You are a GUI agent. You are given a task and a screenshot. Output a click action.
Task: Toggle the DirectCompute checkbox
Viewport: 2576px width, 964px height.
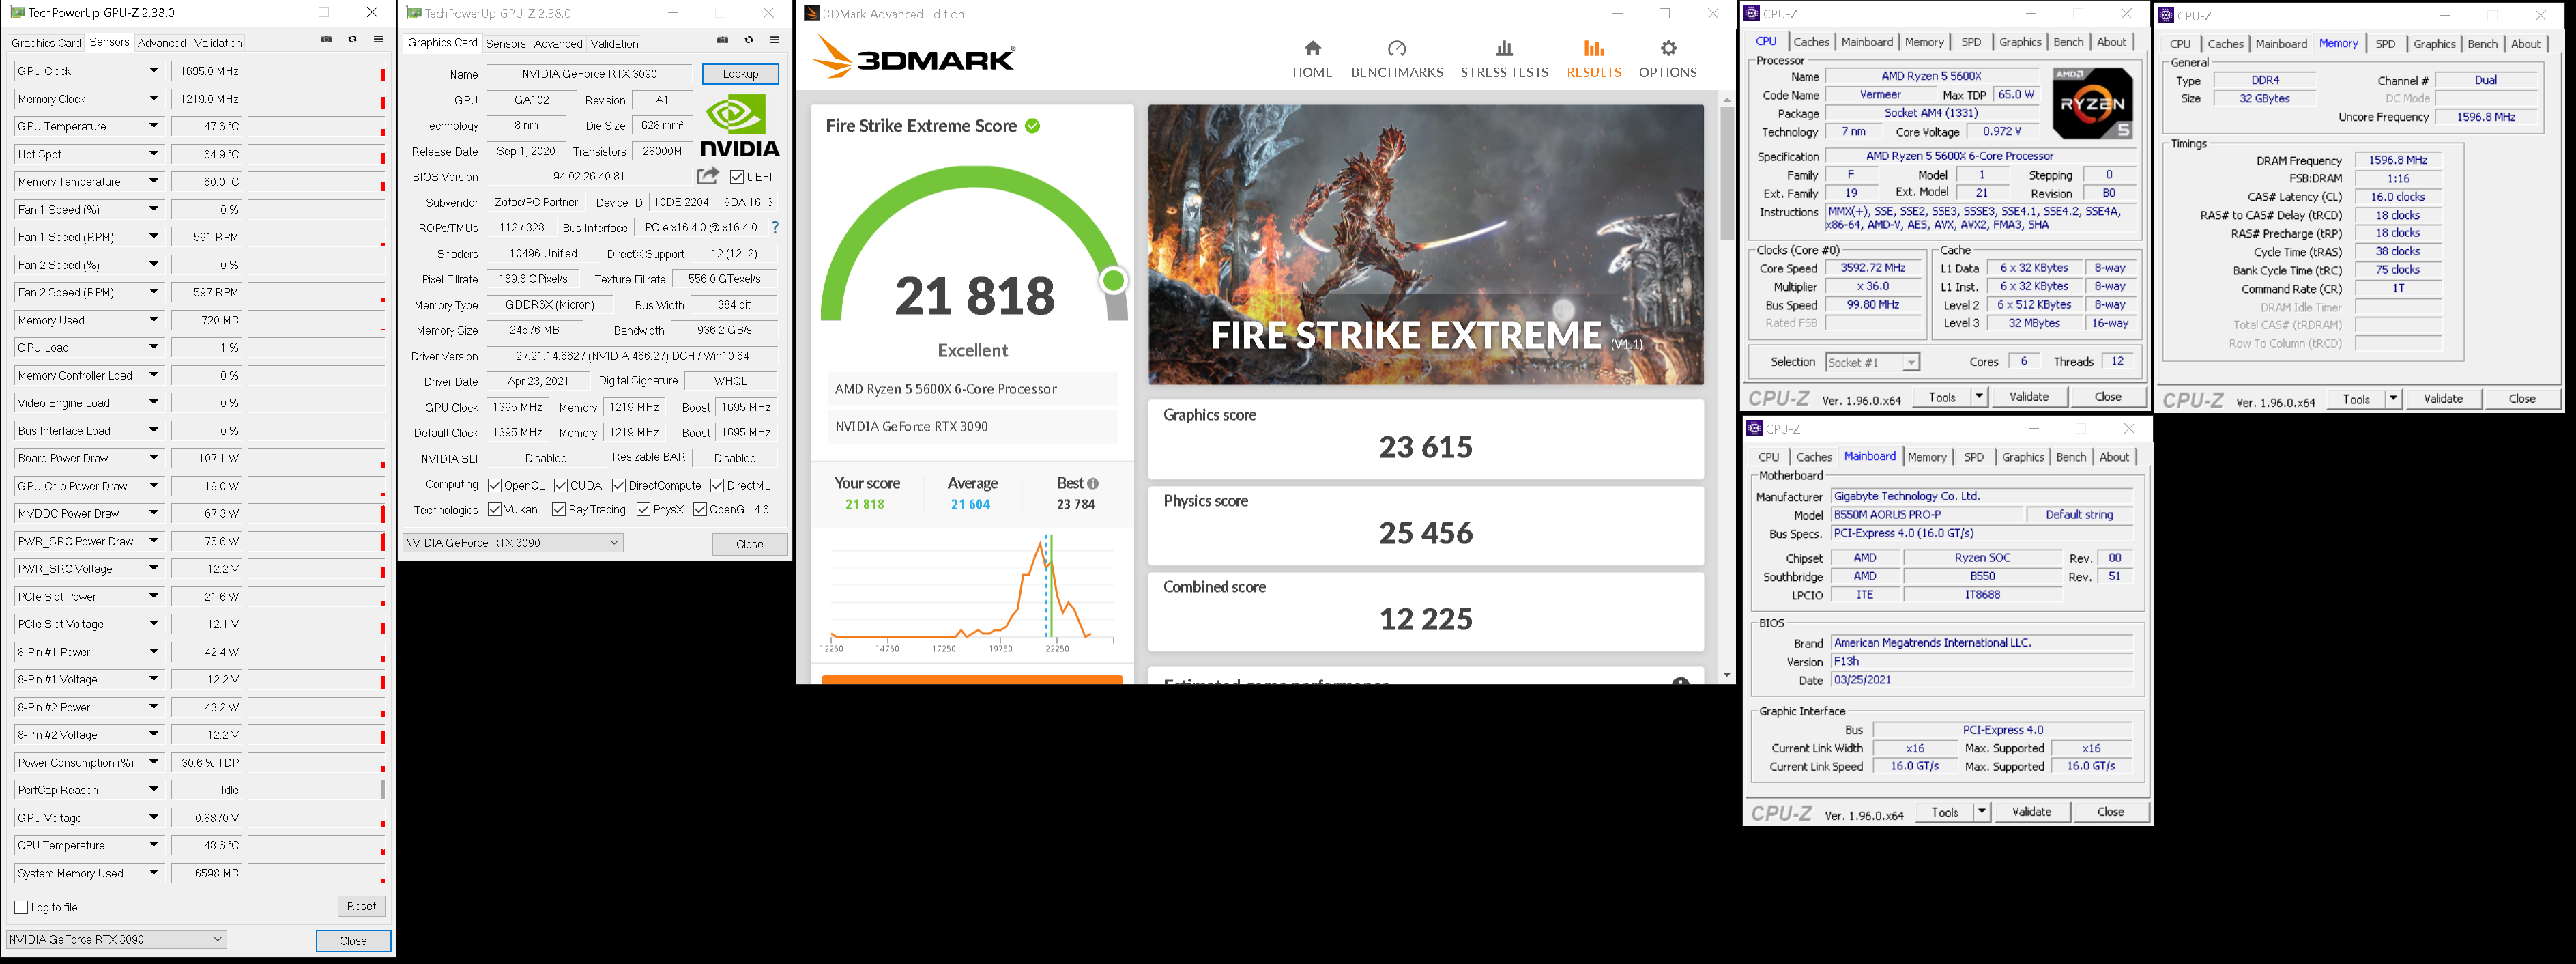coord(619,485)
